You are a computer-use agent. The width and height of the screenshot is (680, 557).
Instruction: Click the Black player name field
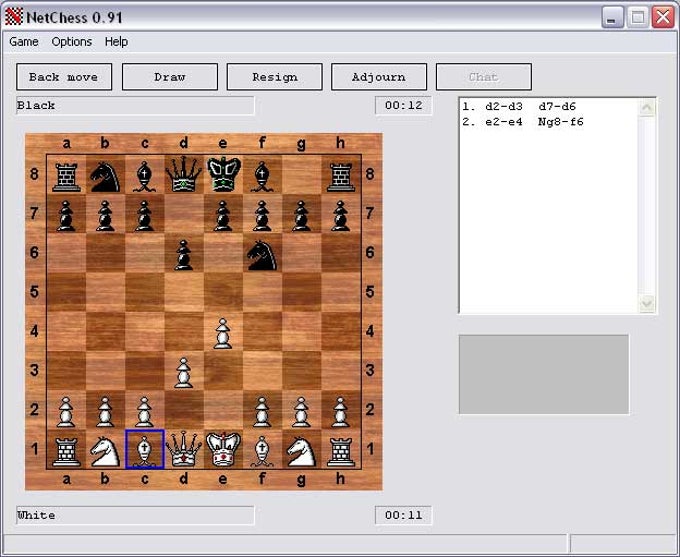coord(135,105)
